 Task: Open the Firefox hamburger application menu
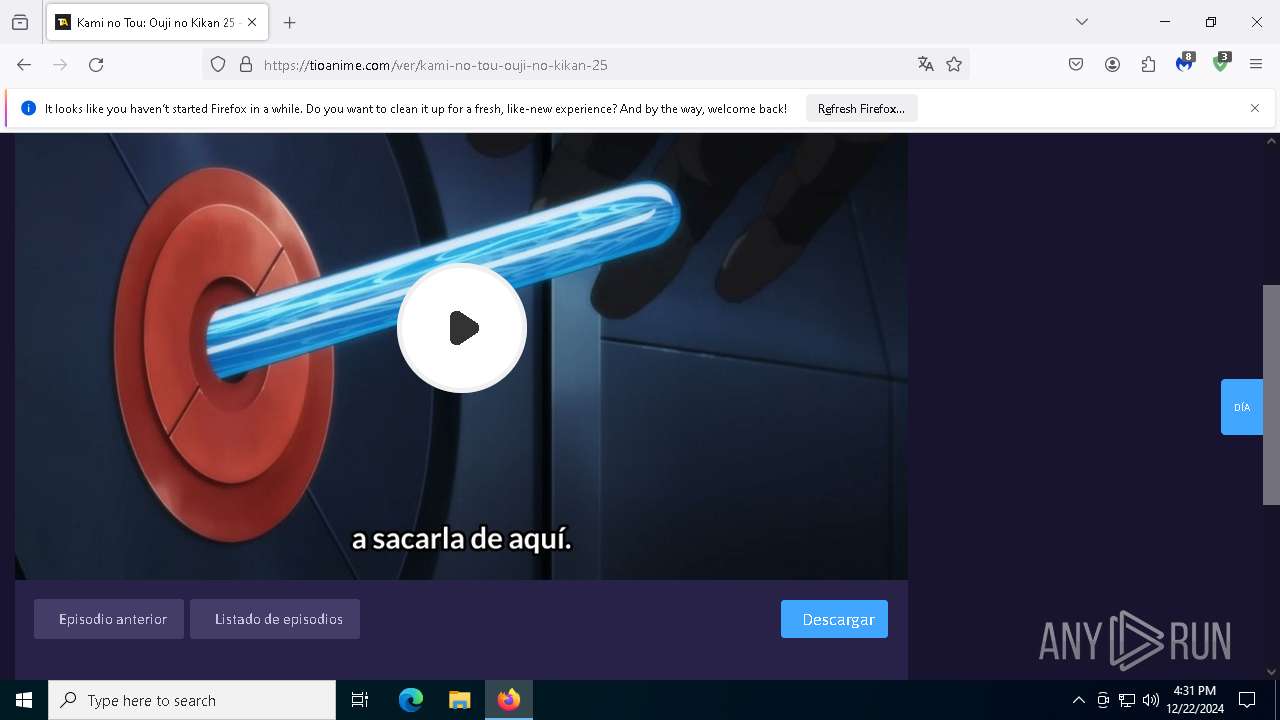point(1256,65)
